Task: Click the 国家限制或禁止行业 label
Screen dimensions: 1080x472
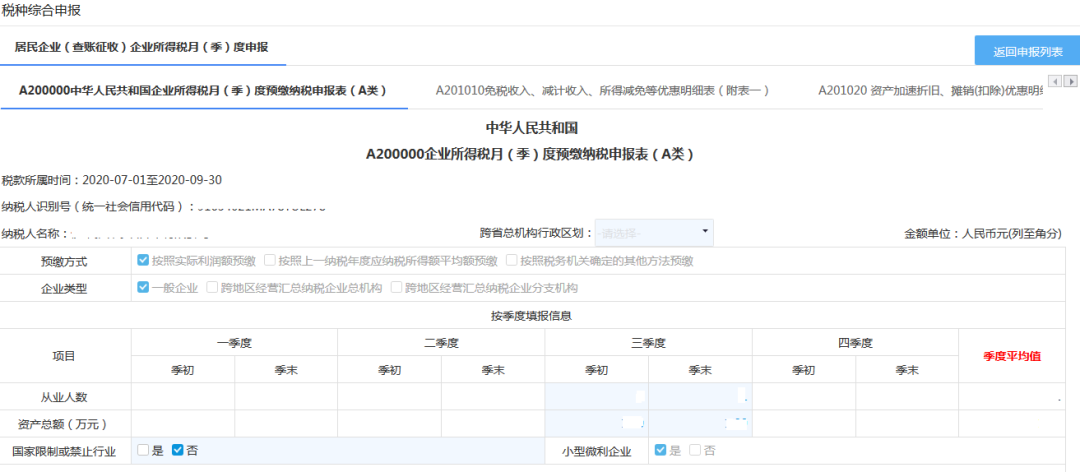Action: click(64, 451)
